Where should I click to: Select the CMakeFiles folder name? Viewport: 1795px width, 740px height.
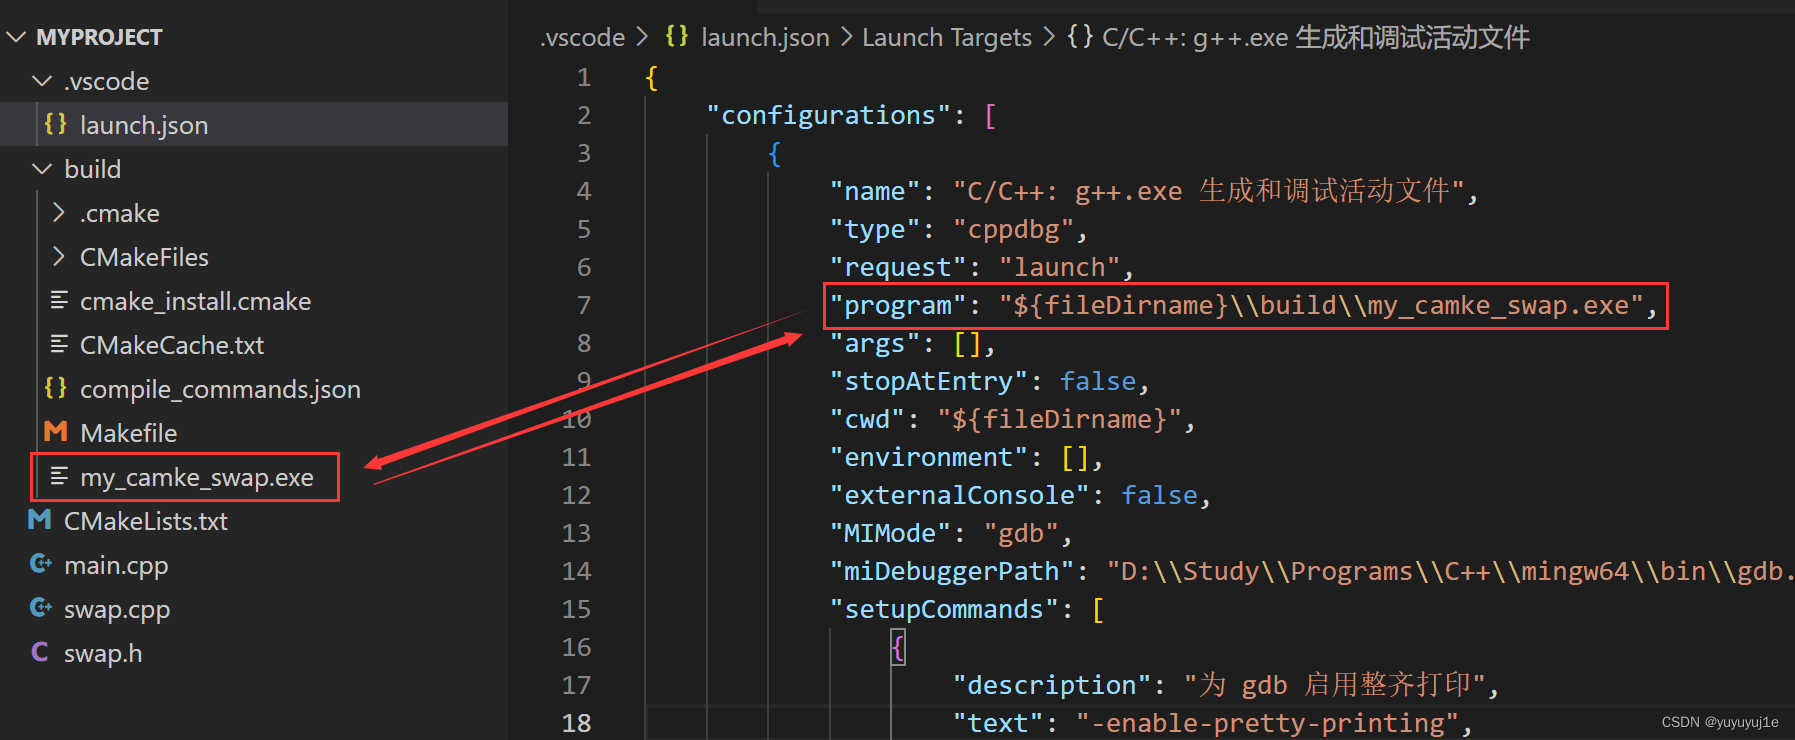144,257
